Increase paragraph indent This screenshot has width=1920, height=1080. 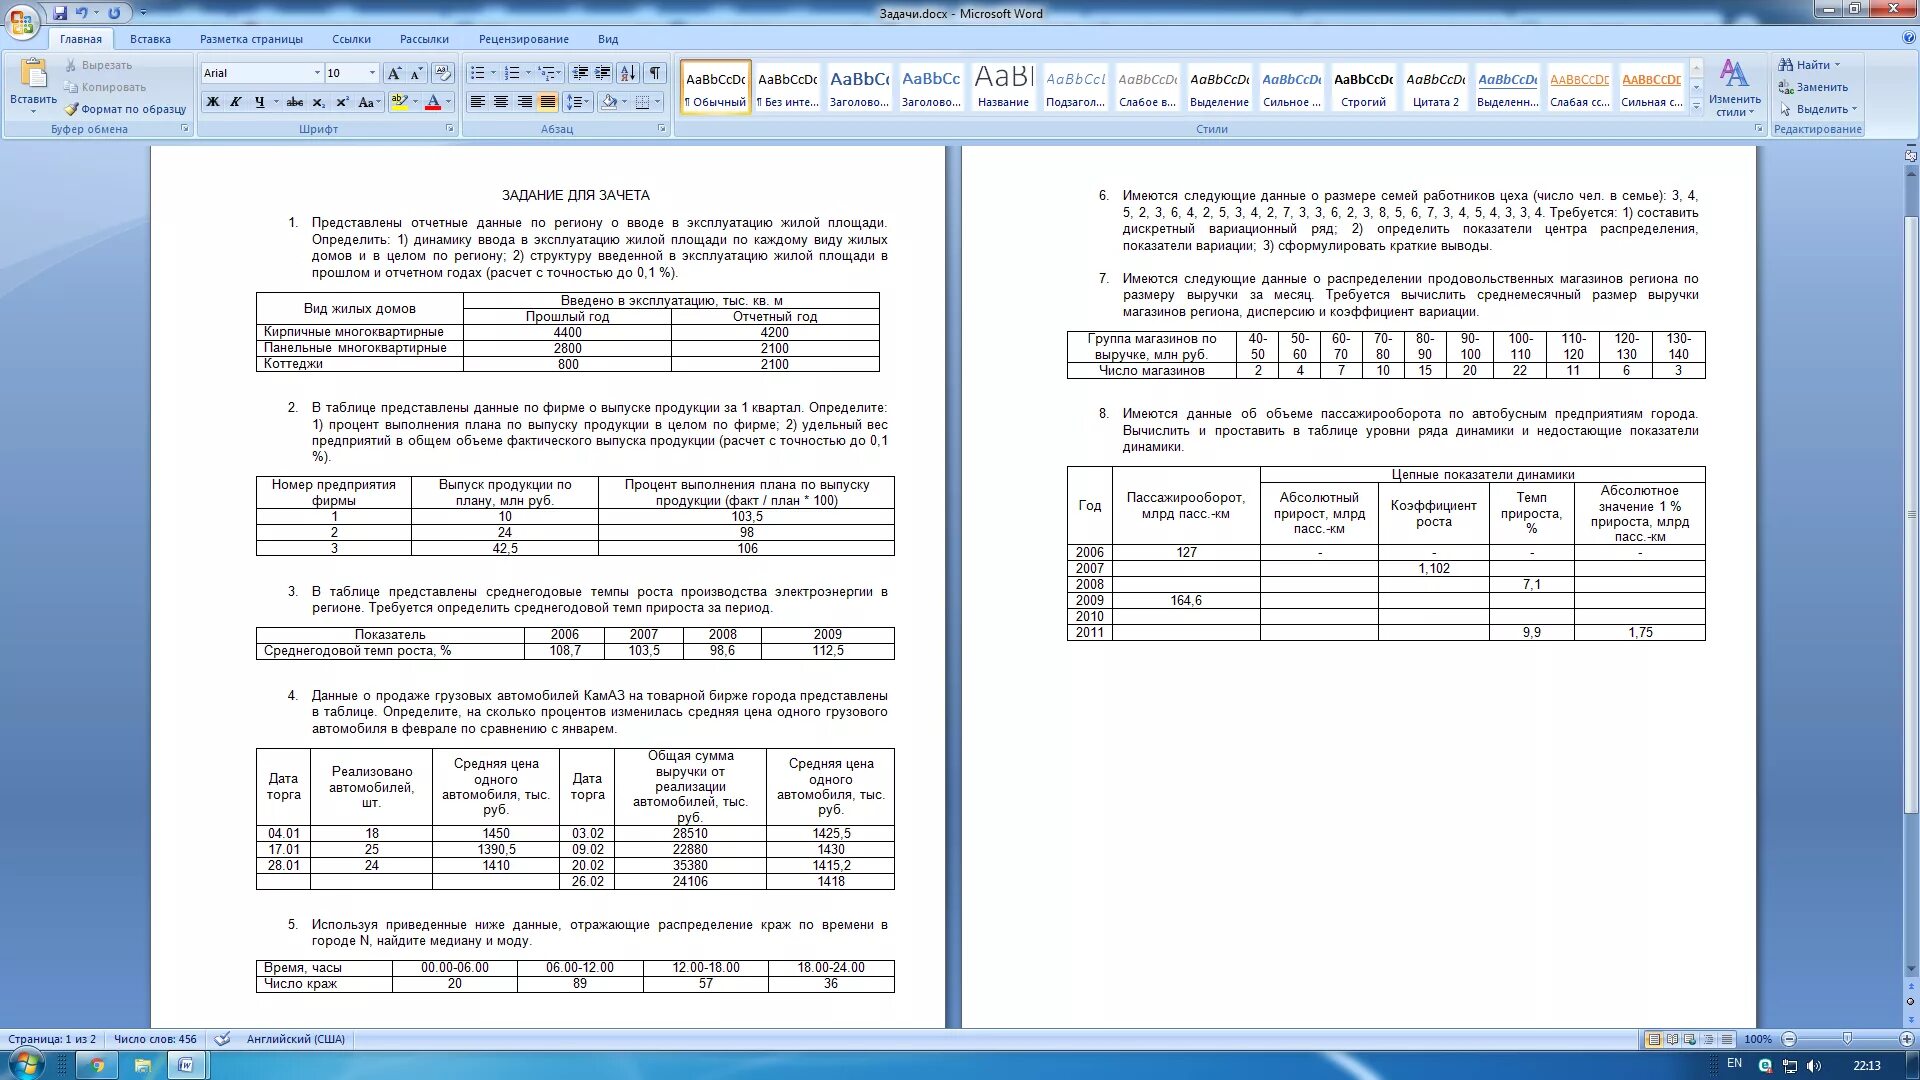tap(603, 73)
